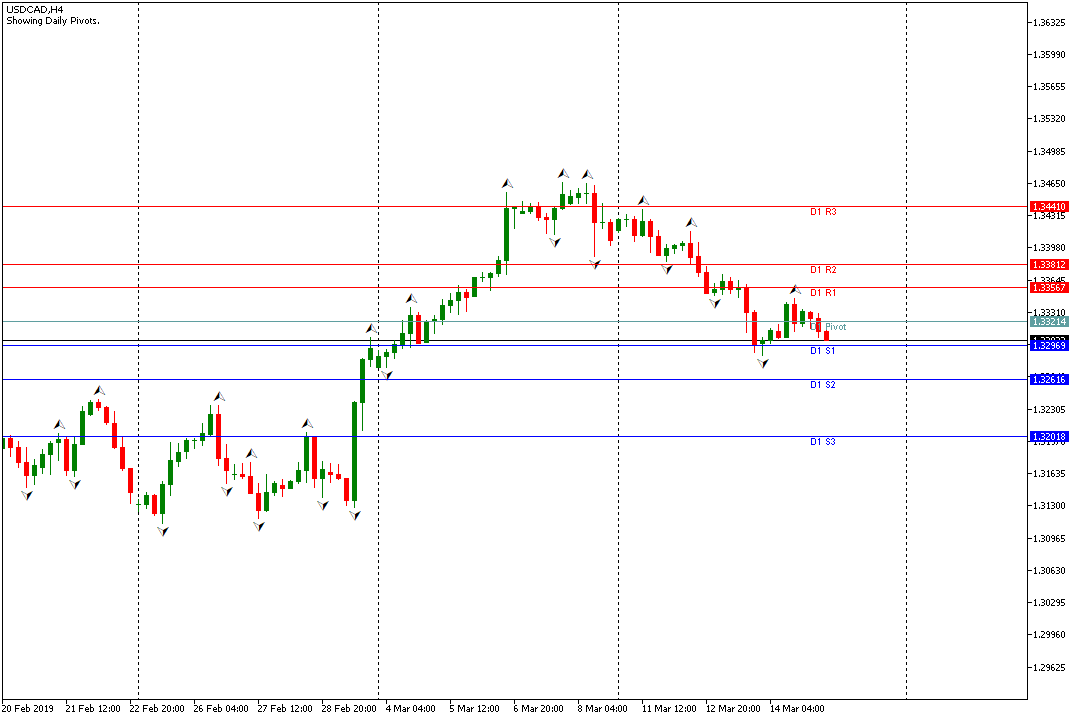This screenshot has height=720, width=1080.
Task: Select the up fractal arrow on the 4 Mar dashed line
Action: [x=371, y=328]
